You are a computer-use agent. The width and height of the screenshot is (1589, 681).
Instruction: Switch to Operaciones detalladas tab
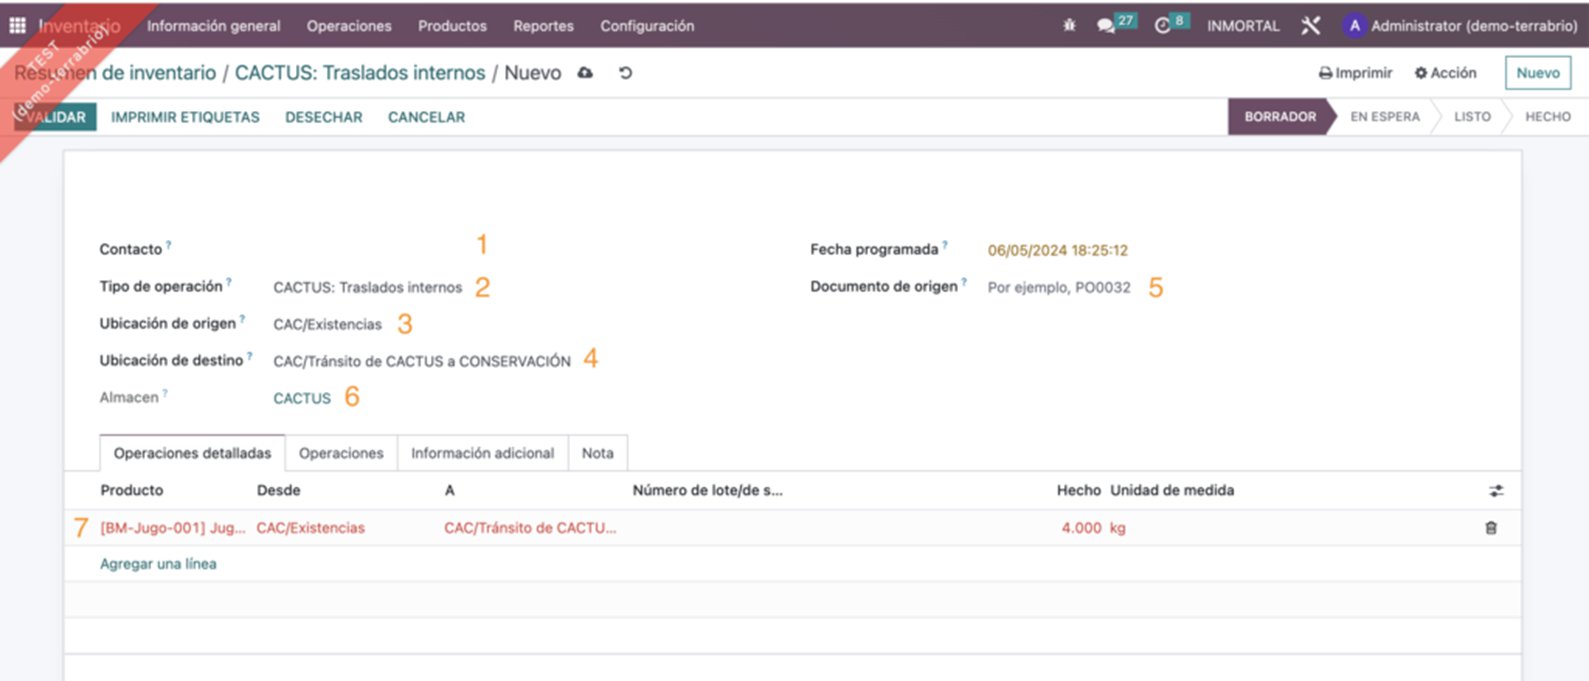pyautogui.click(x=192, y=453)
